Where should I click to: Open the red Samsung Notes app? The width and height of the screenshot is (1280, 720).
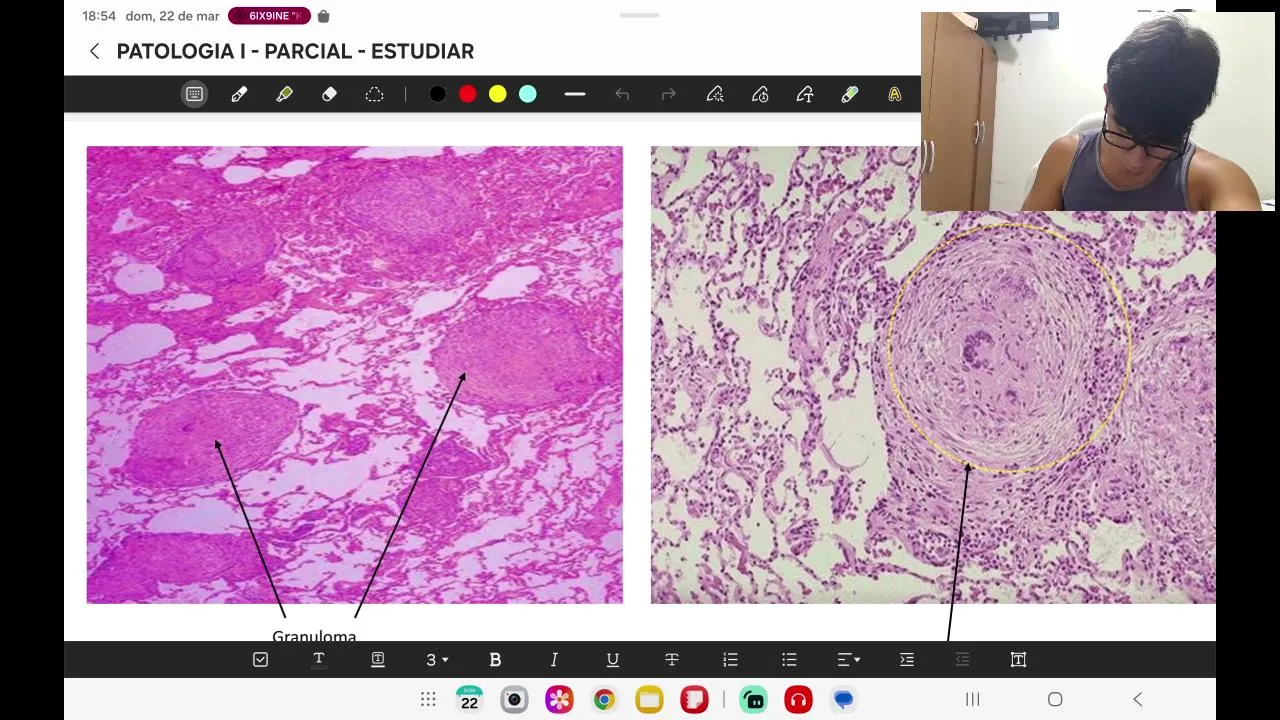click(694, 699)
